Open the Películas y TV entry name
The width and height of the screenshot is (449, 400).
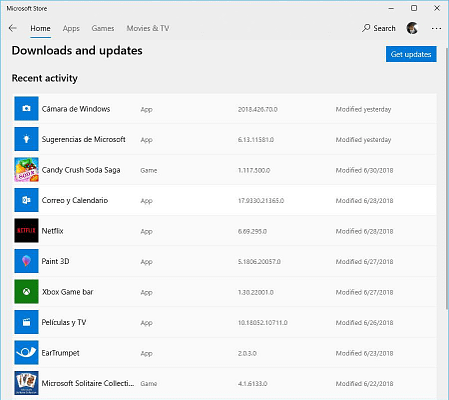[x=64, y=322]
